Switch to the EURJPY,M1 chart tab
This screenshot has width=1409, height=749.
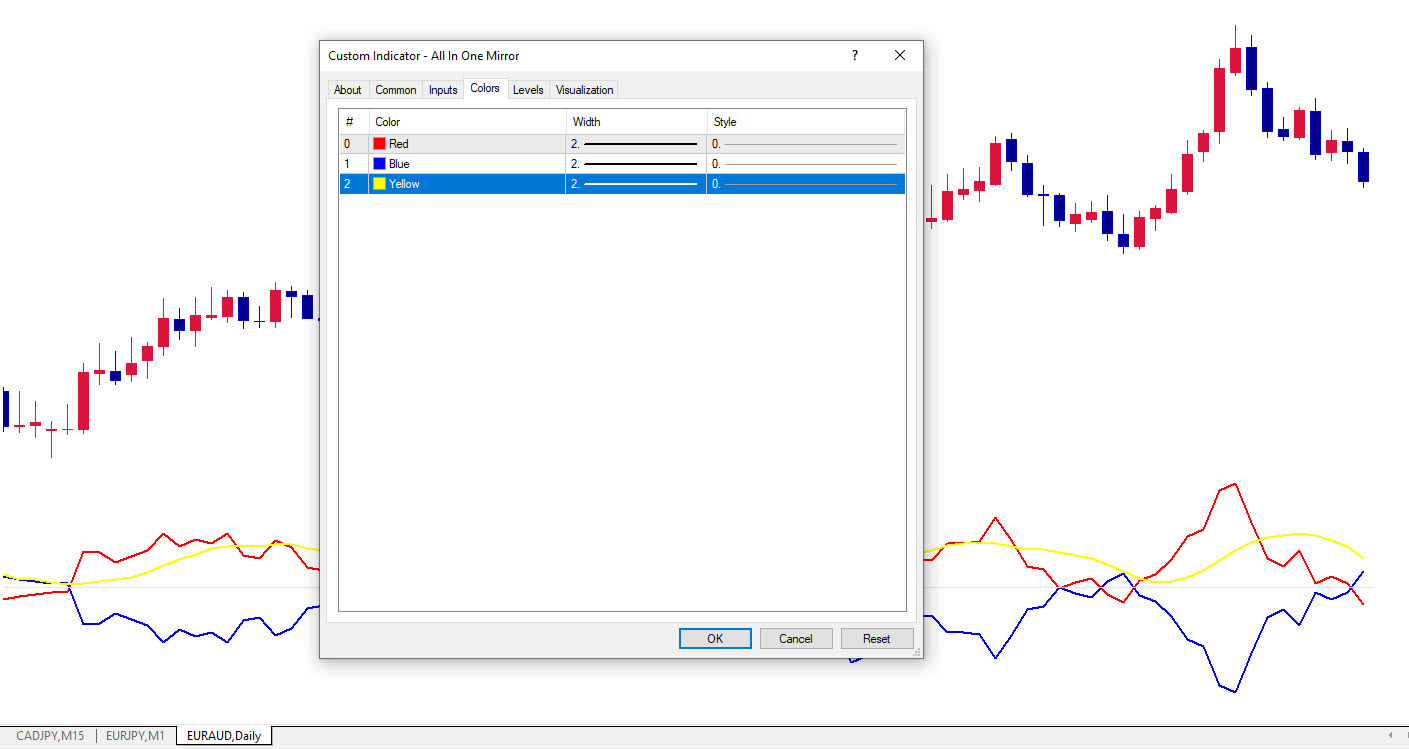point(135,736)
